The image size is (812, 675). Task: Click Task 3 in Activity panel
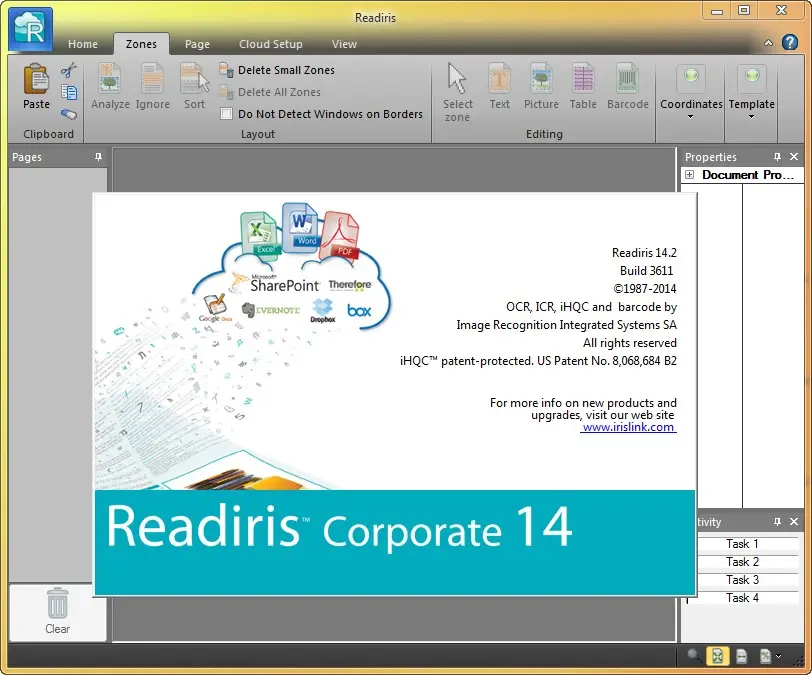pyautogui.click(x=742, y=580)
